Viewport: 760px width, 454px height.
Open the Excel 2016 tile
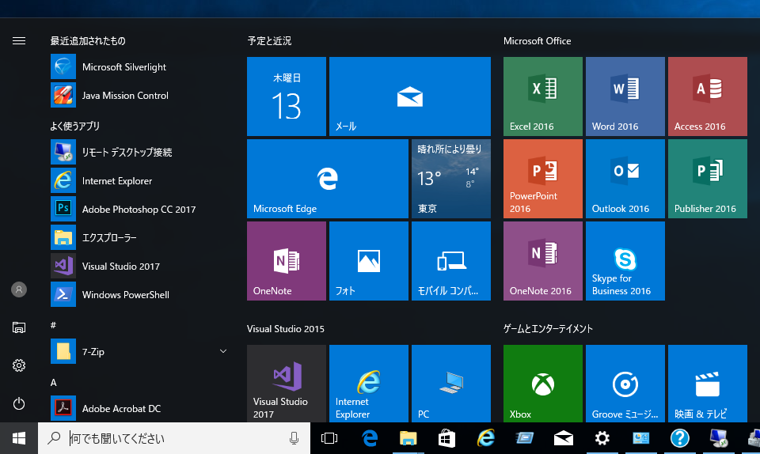coord(543,96)
